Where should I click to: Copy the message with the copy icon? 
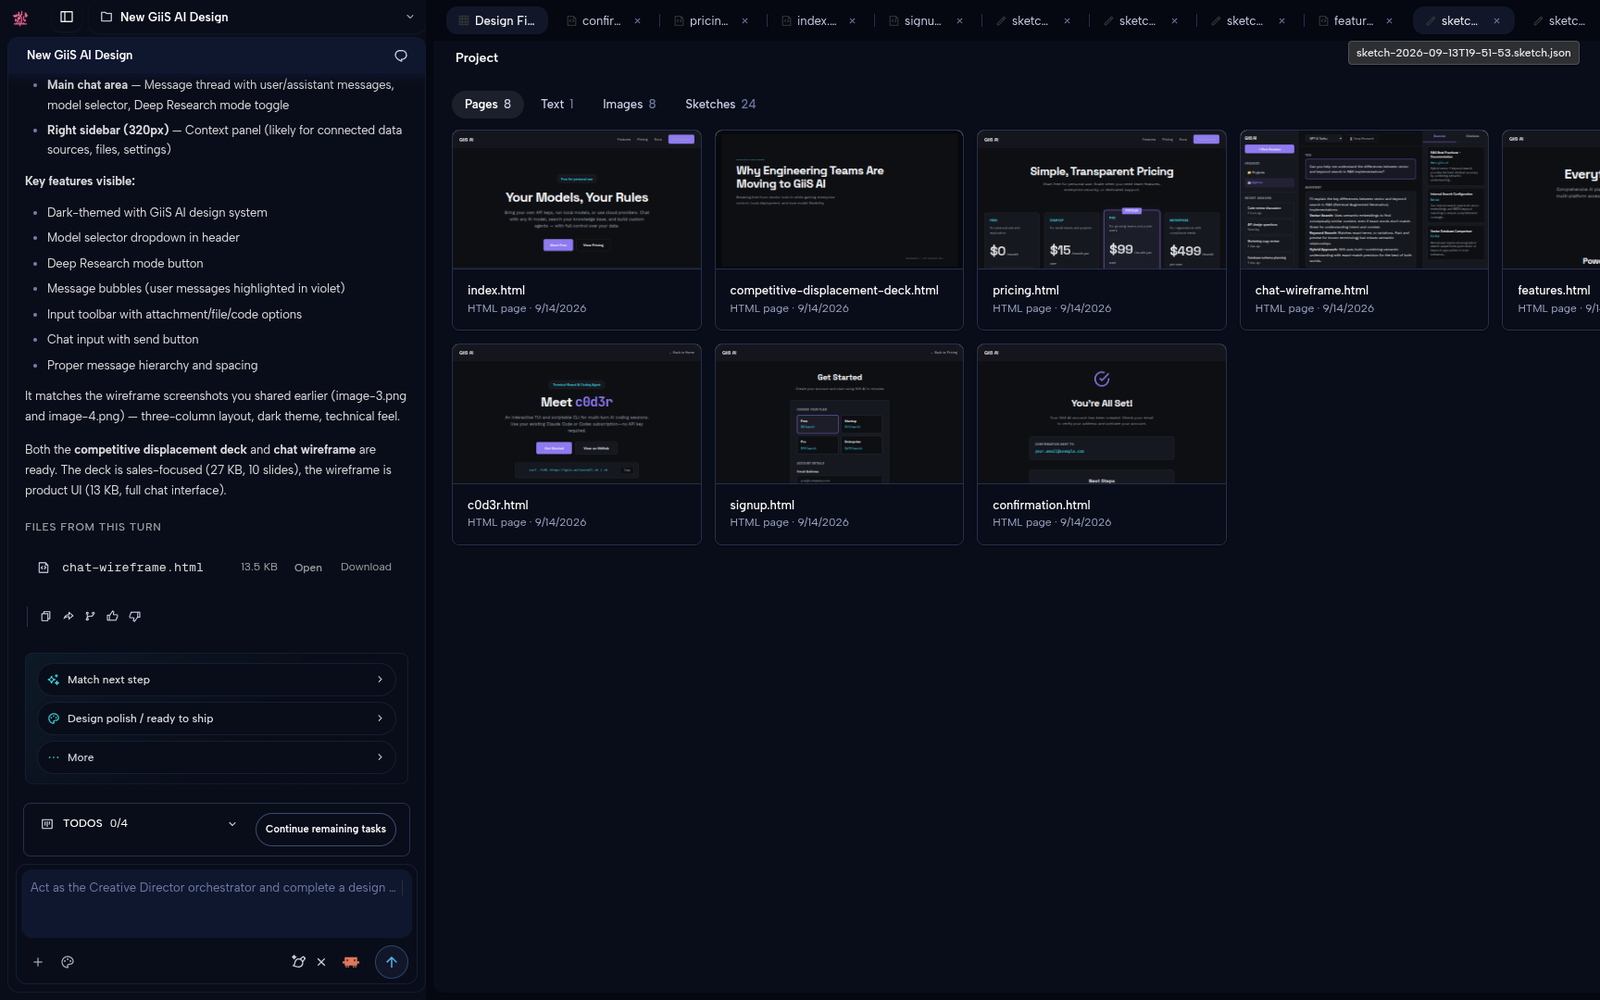(x=45, y=616)
